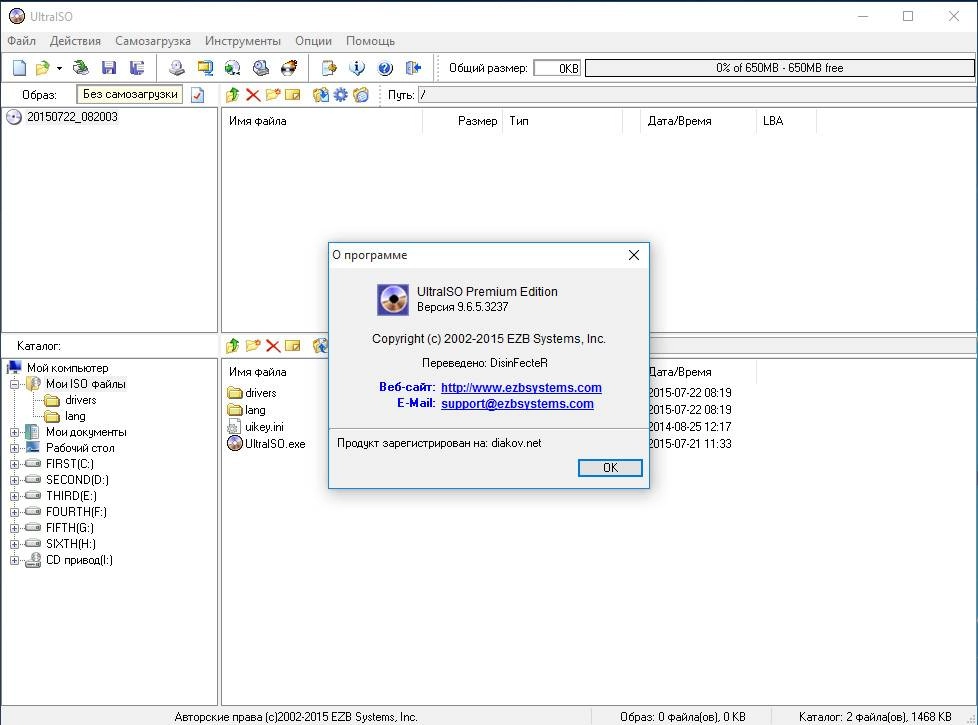Click New Folder icon in image toolbar
978x725 pixels.
tap(273, 95)
